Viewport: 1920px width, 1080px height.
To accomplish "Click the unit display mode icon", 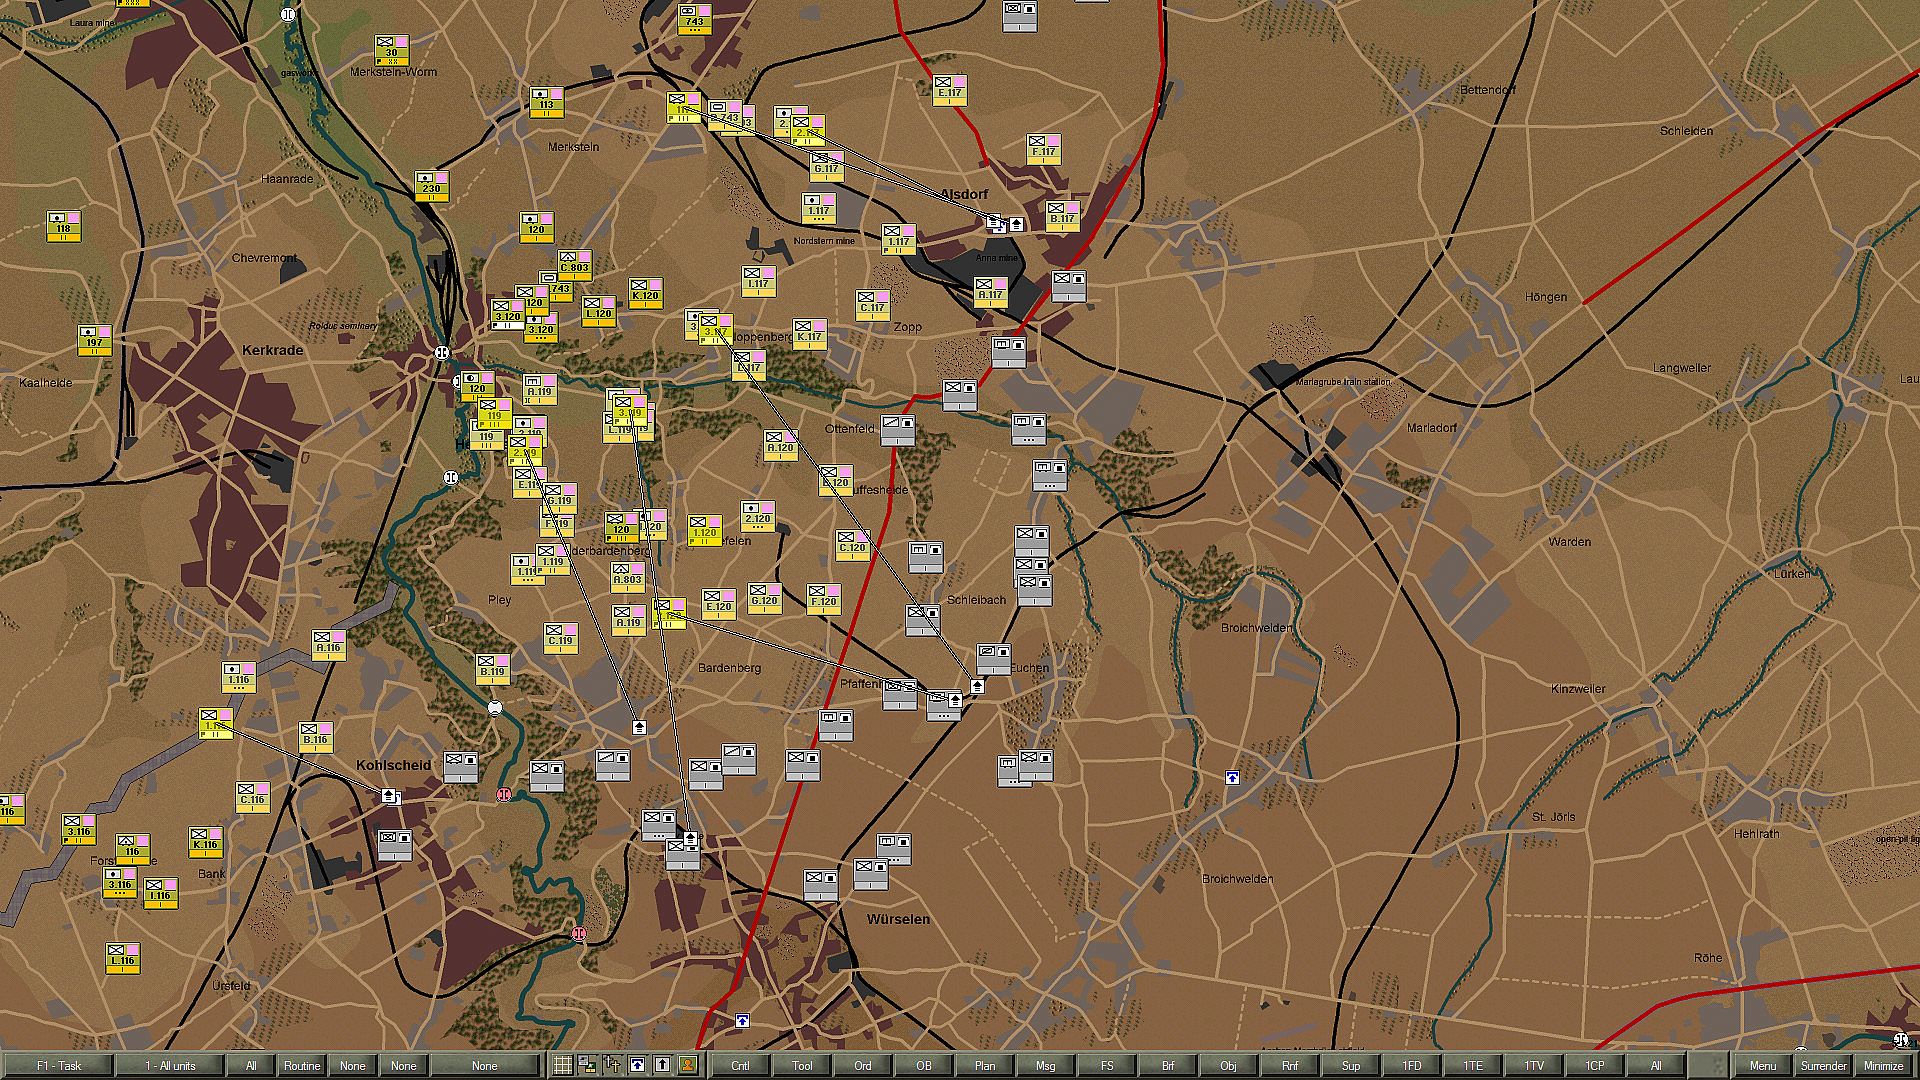I will [x=588, y=1065].
